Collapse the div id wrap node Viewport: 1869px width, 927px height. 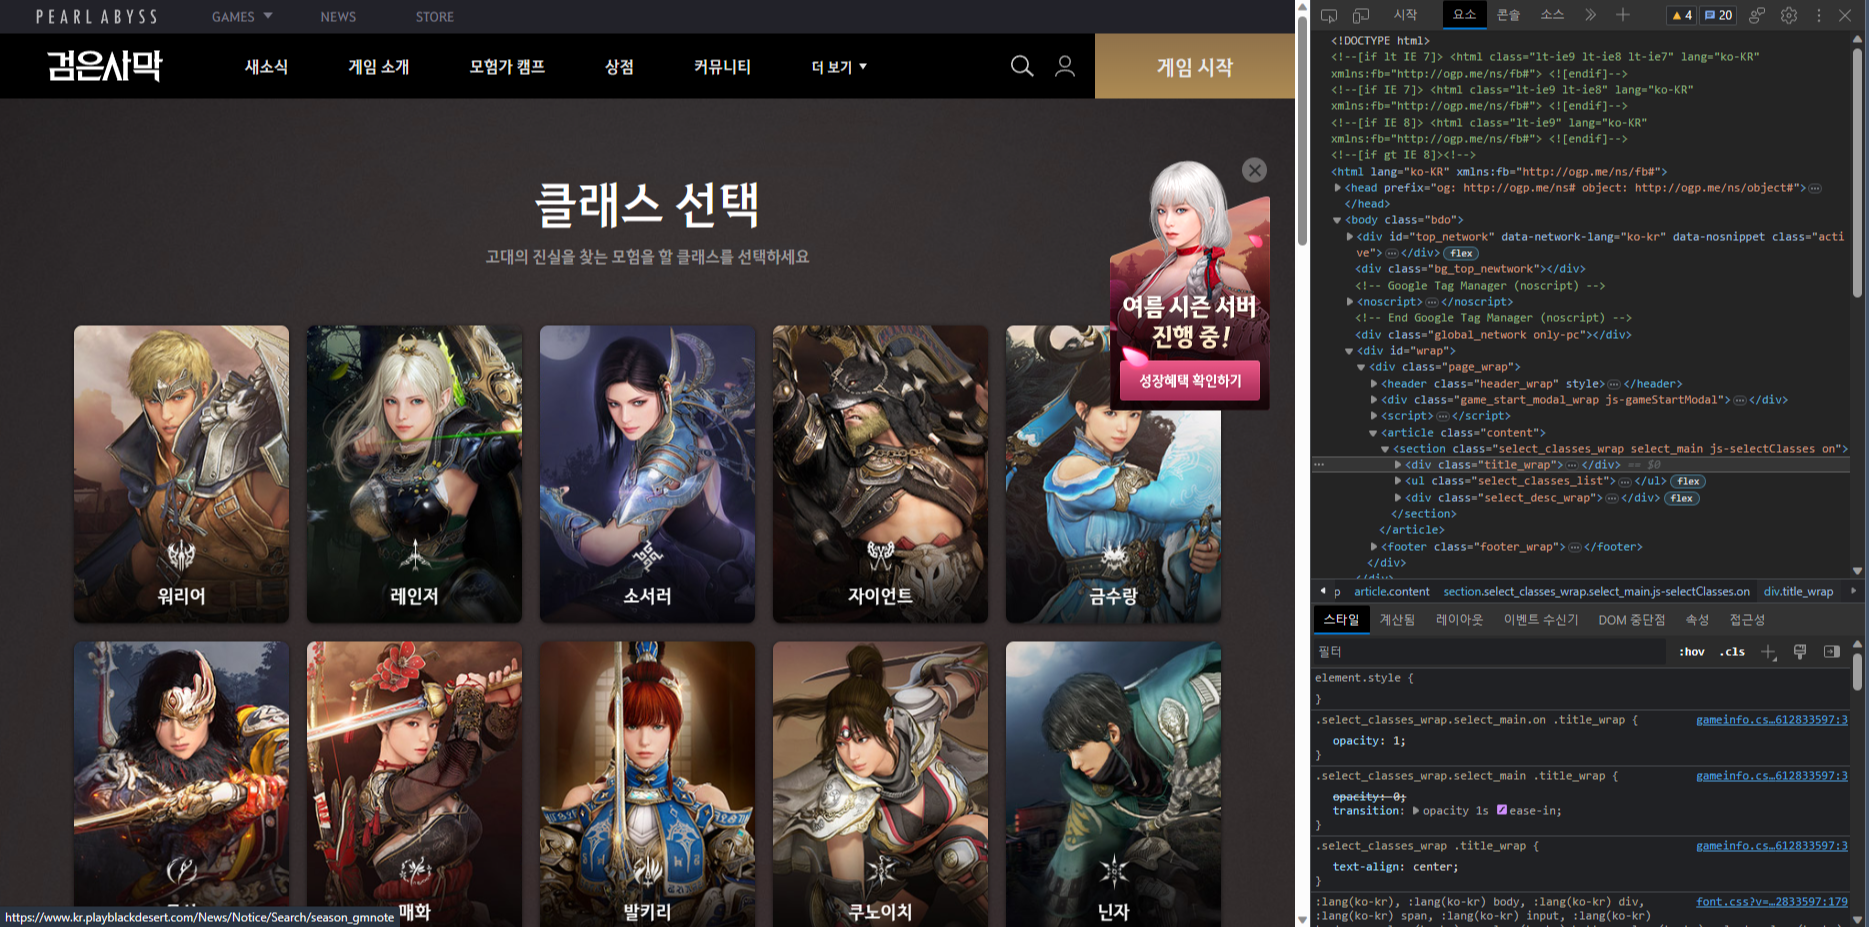[1349, 351]
